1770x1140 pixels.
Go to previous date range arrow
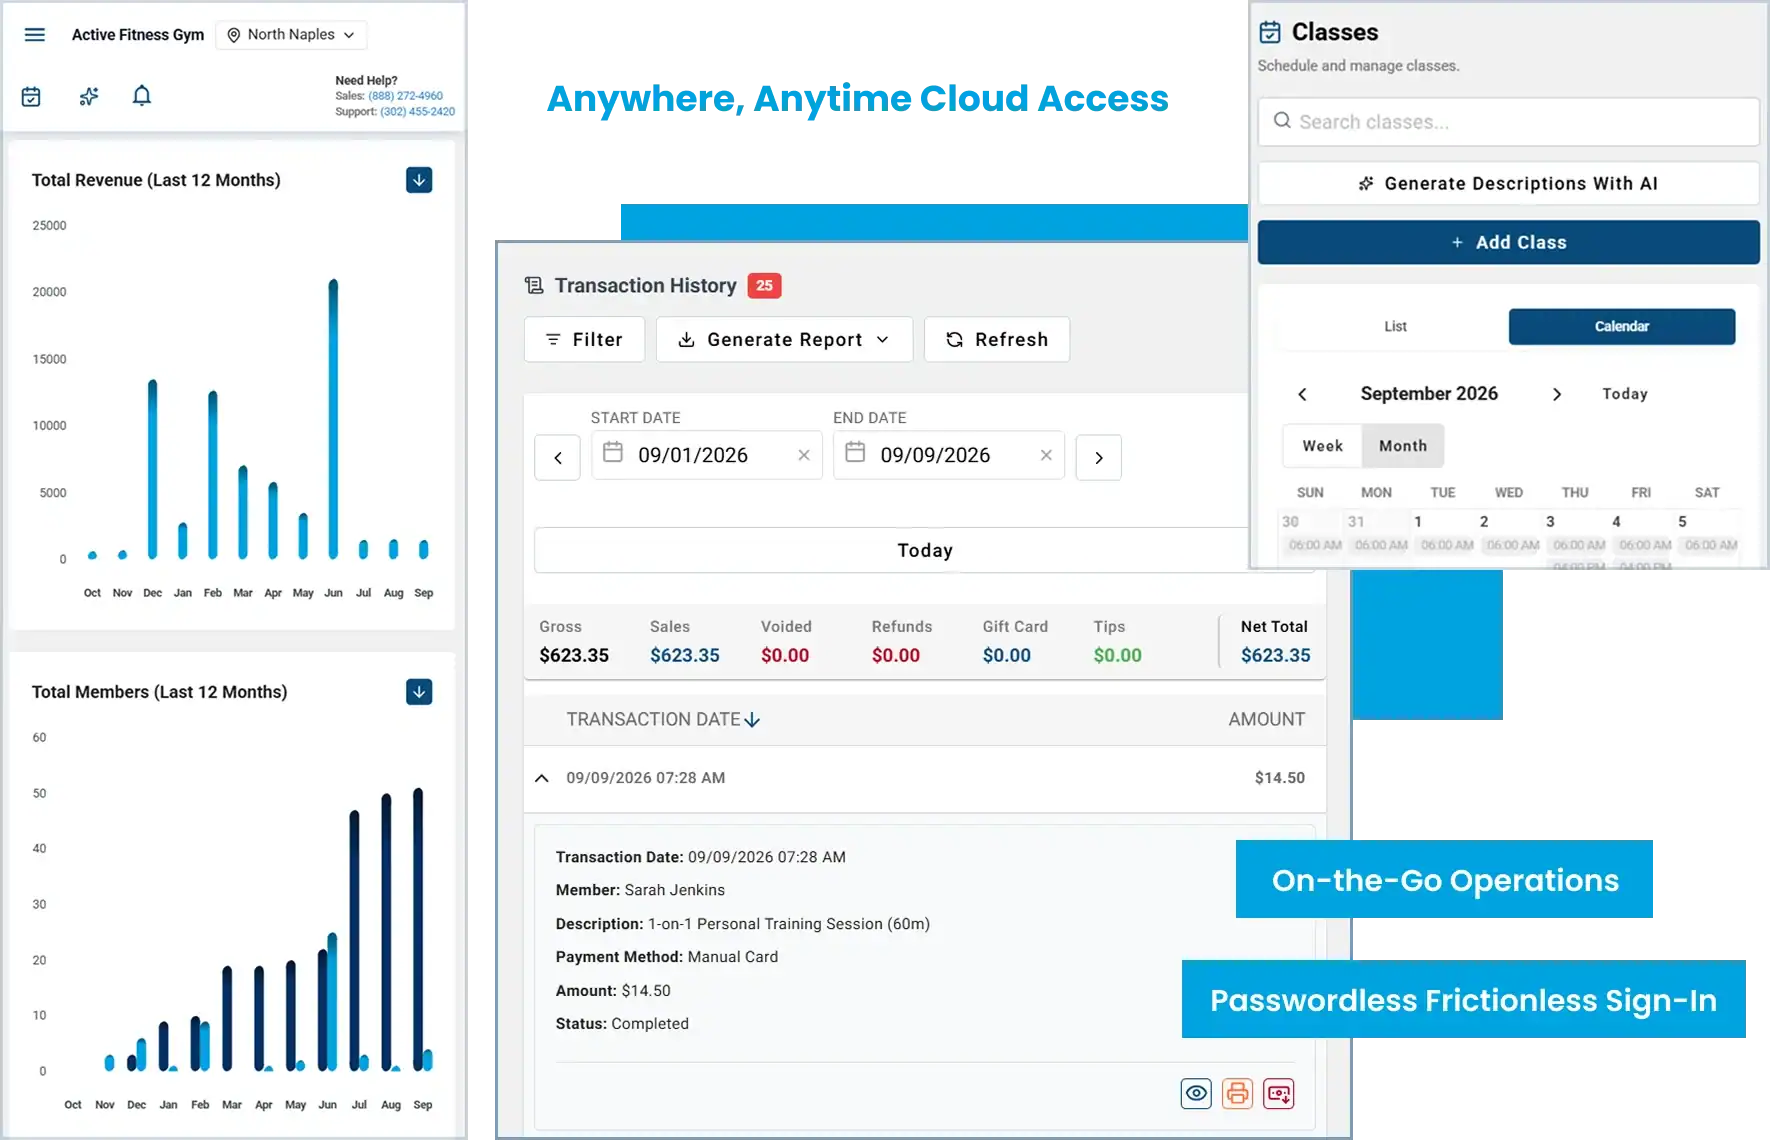[x=558, y=458]
